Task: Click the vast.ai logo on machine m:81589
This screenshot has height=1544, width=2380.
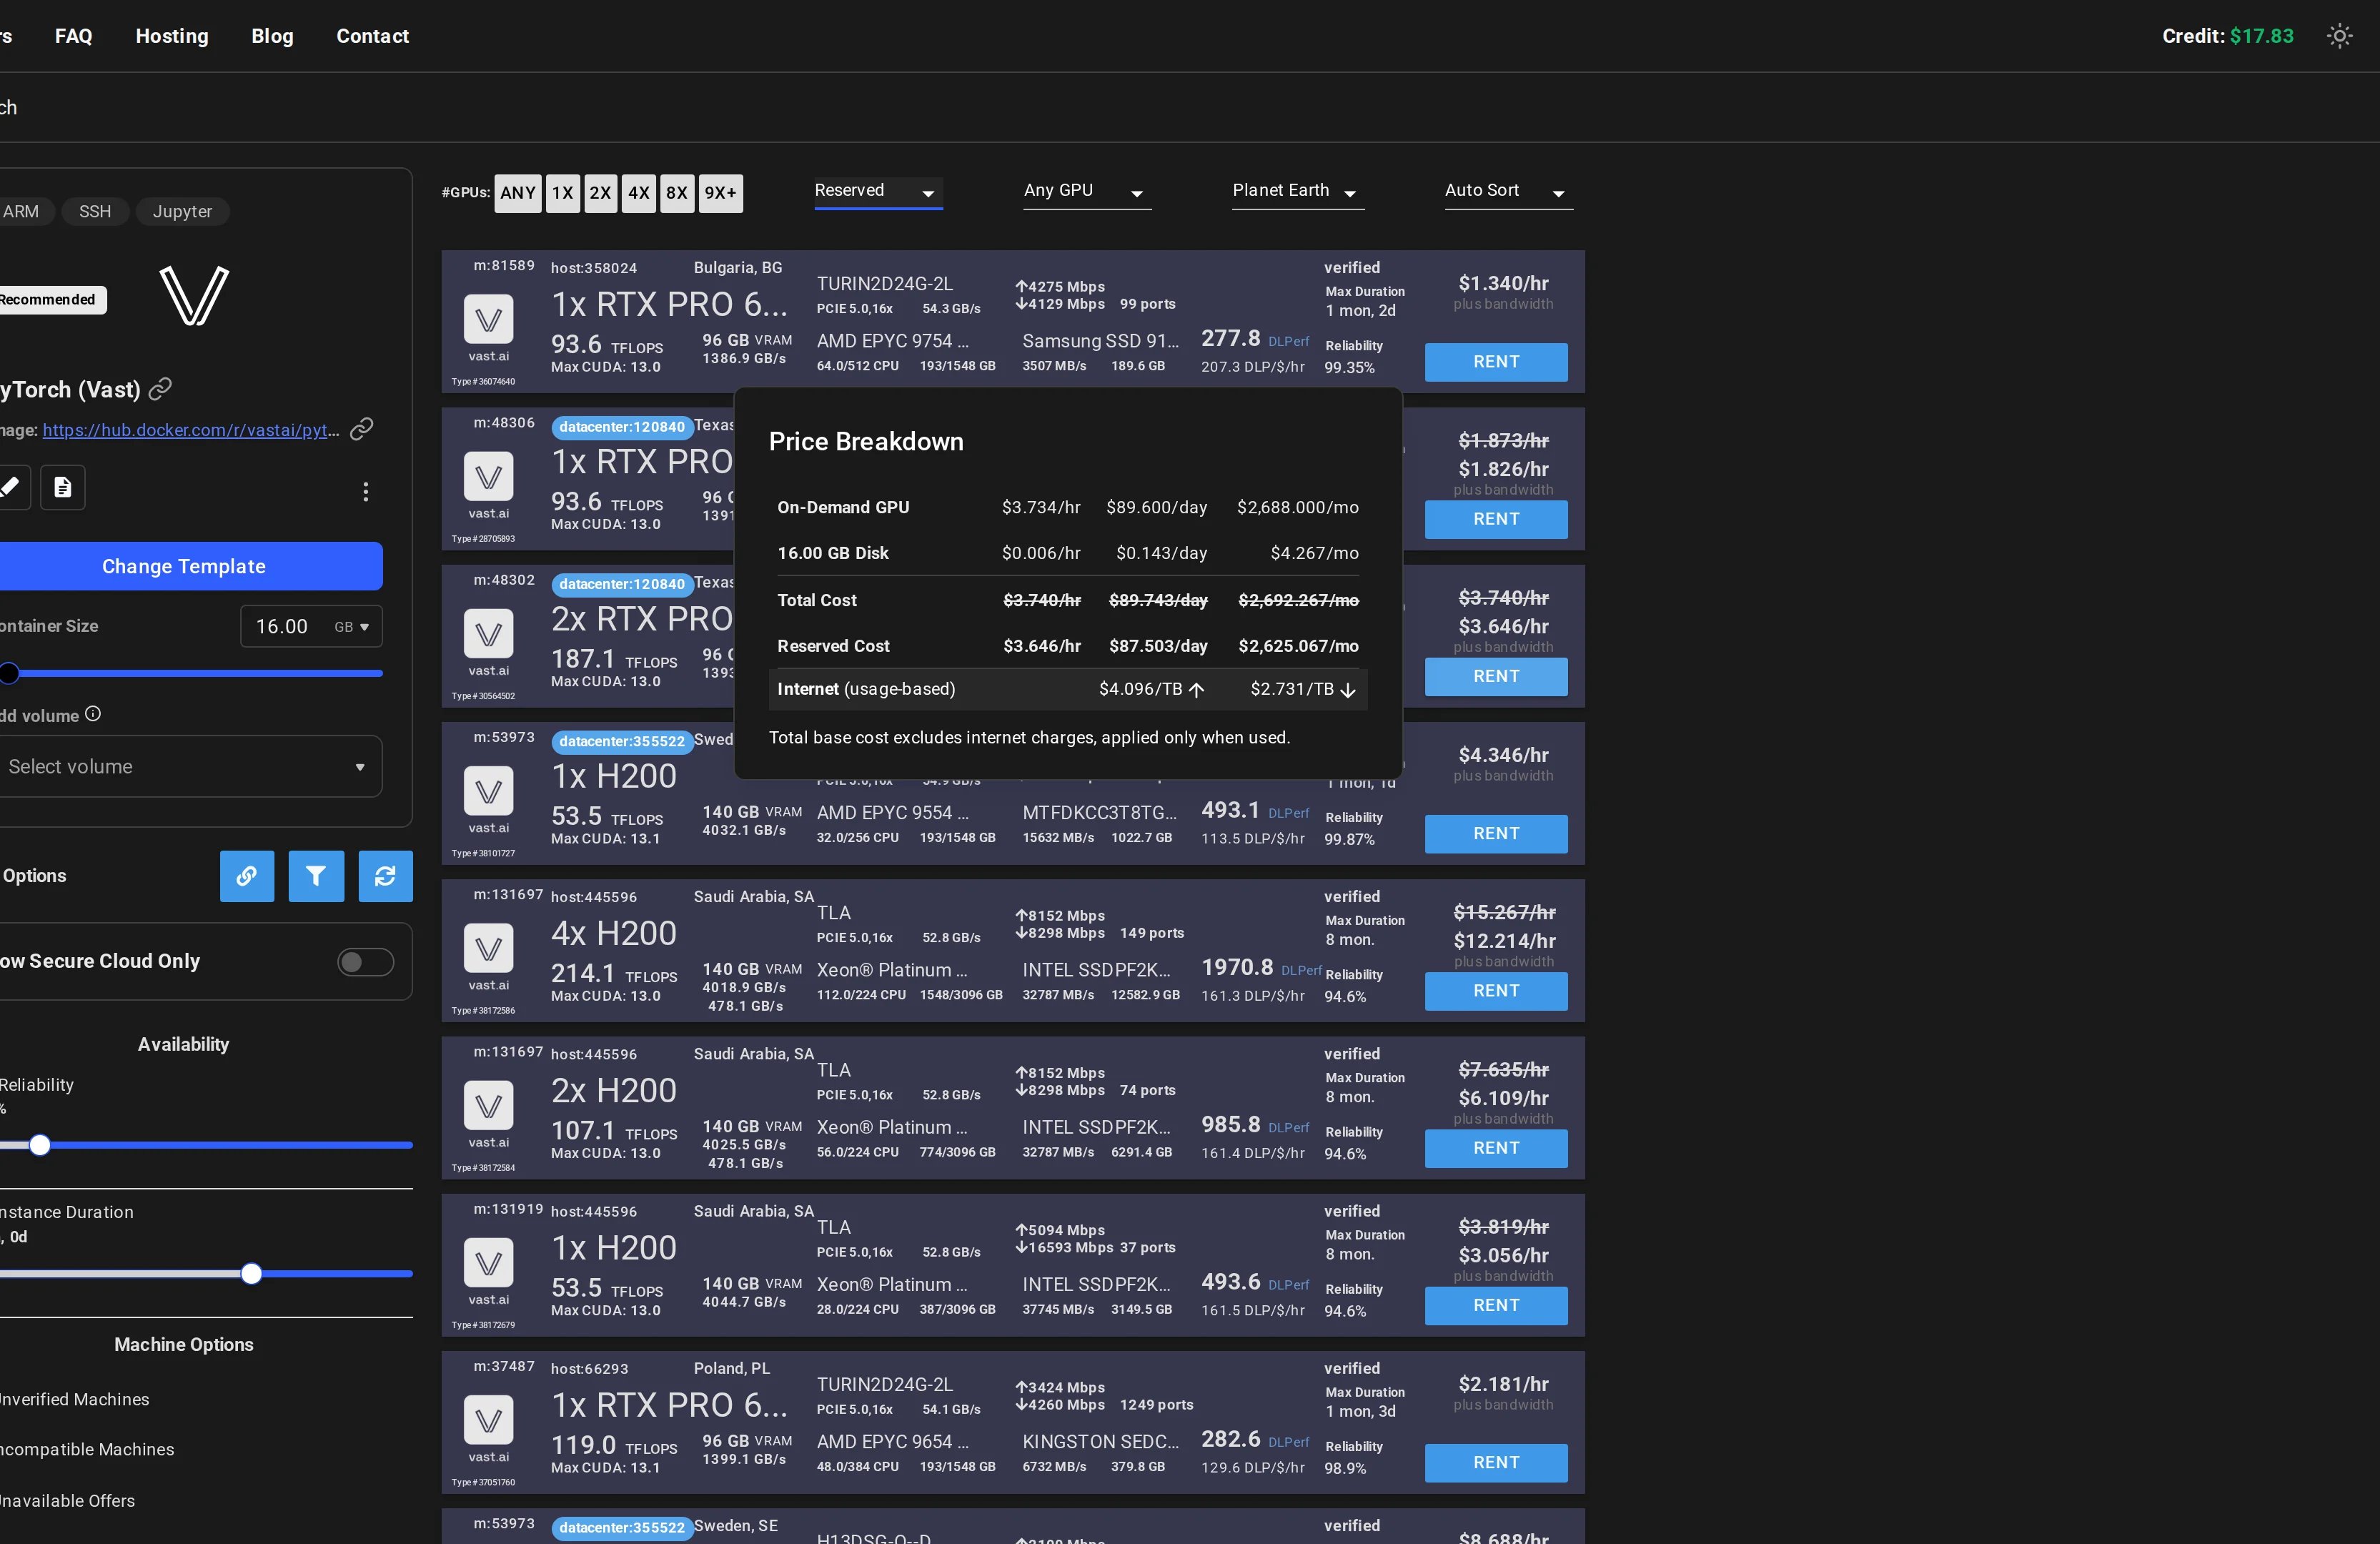Action: point(488,320)
